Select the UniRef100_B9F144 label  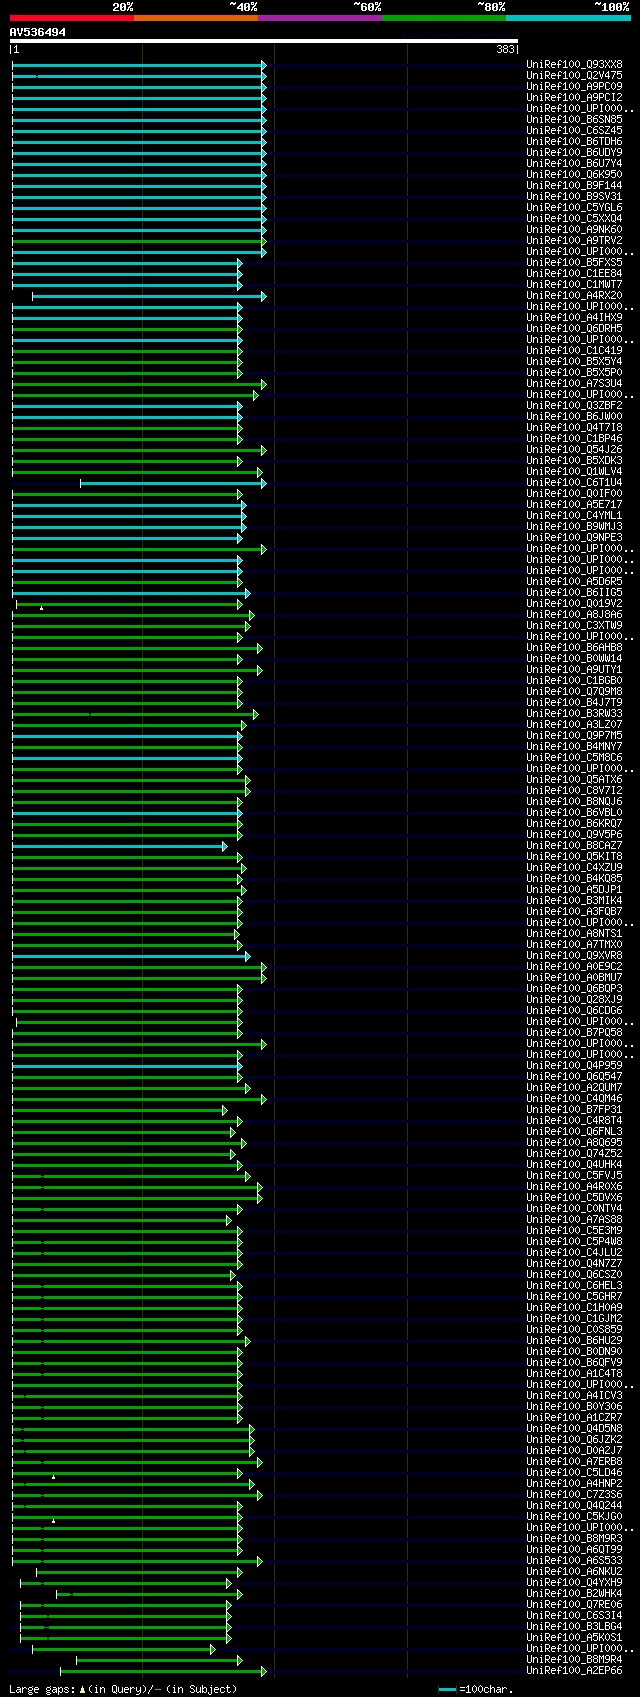574,185
